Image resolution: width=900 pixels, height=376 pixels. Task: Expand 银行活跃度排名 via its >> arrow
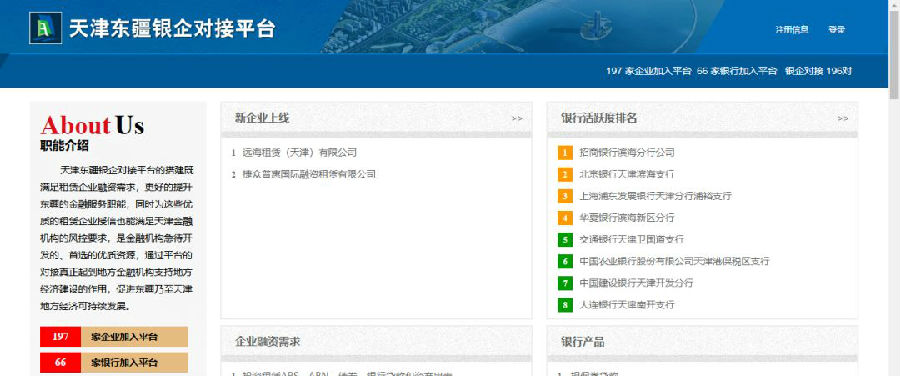pos(843,118)
